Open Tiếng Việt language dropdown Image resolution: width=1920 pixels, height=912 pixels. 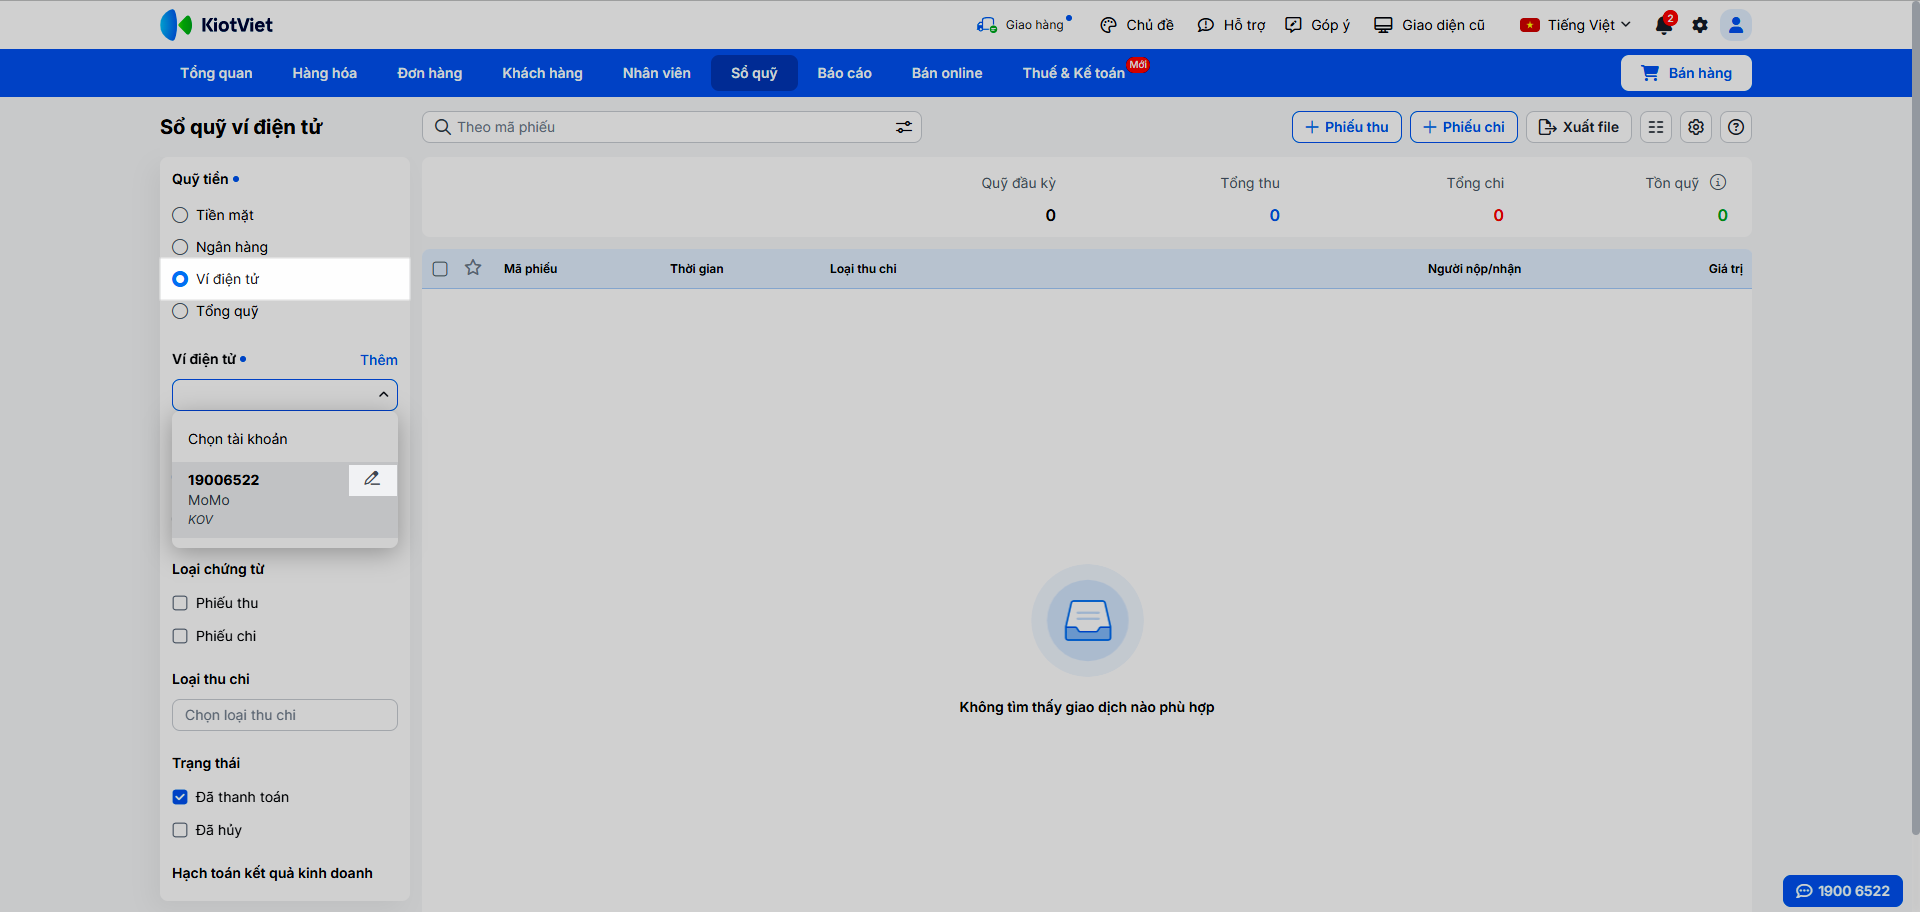coord(1575,25)
